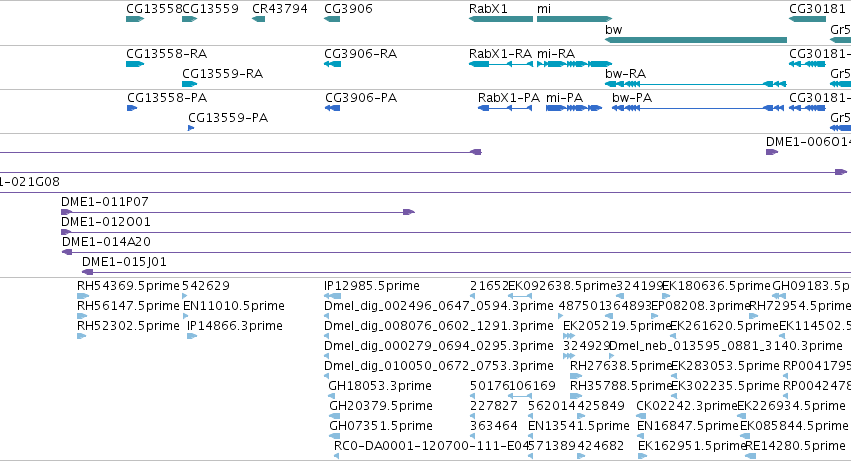
Task: Select the CG3906-RA transcript label
Action: coord(360,54)
